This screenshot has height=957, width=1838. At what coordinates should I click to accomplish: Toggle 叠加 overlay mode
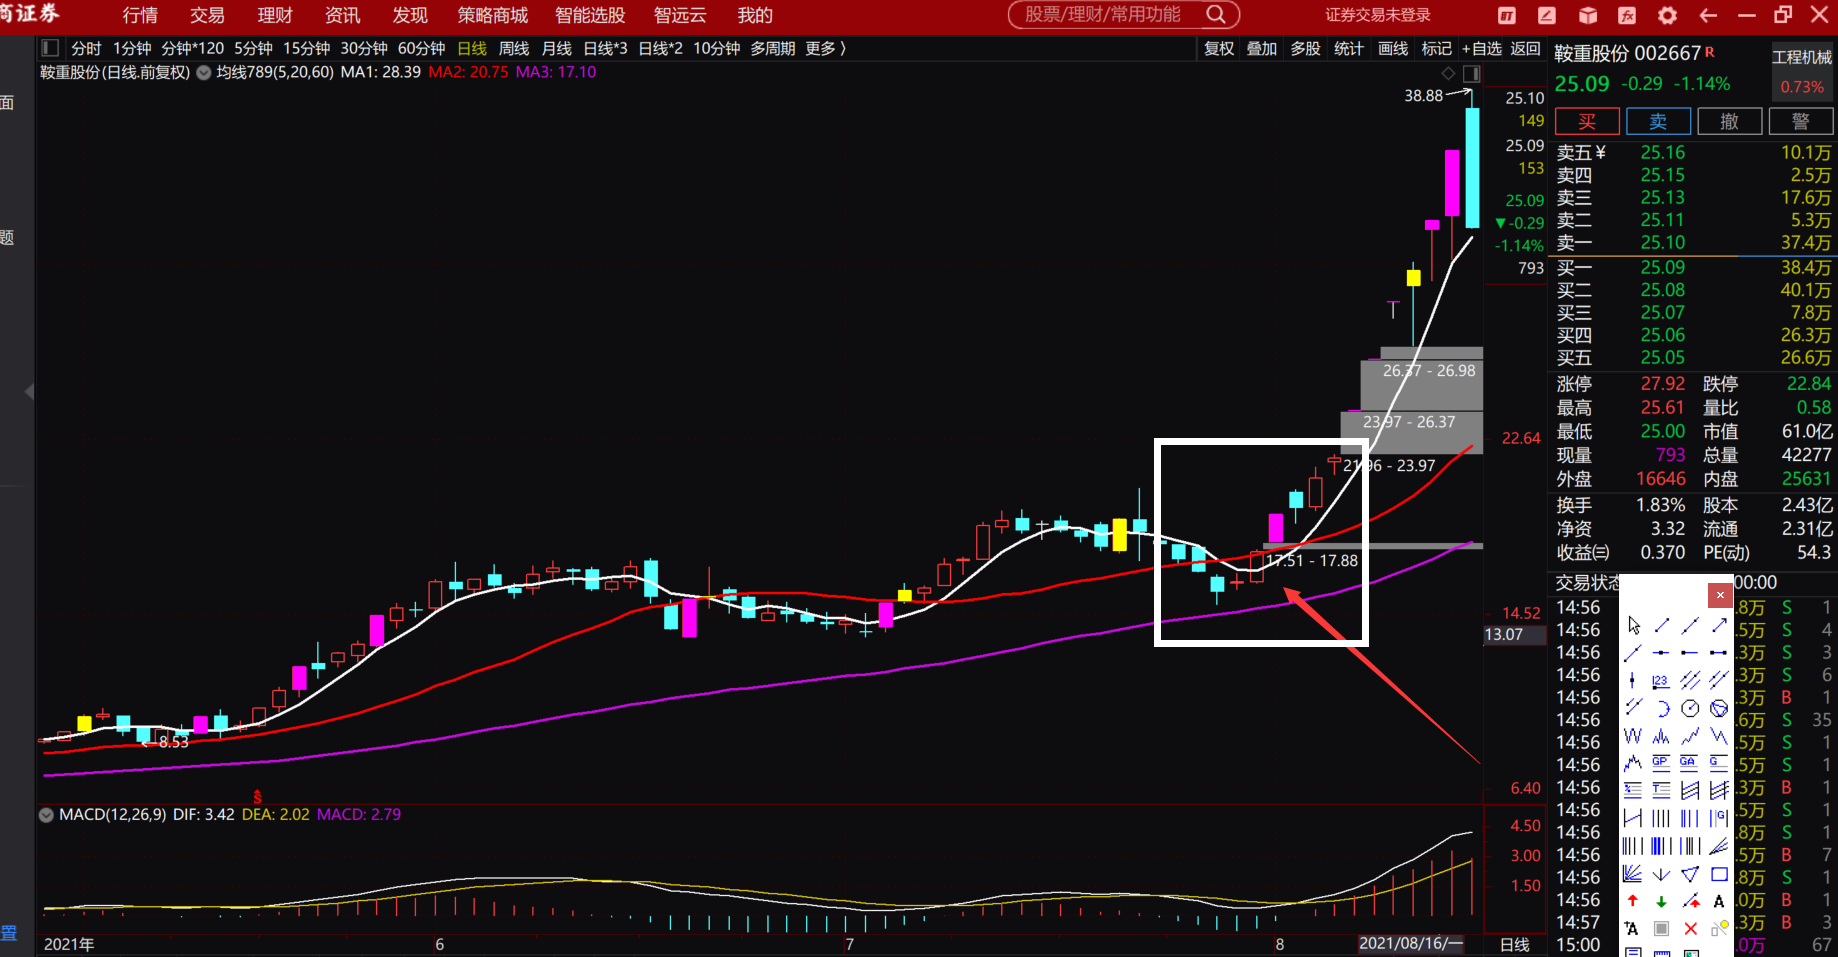coord(1262,48)
